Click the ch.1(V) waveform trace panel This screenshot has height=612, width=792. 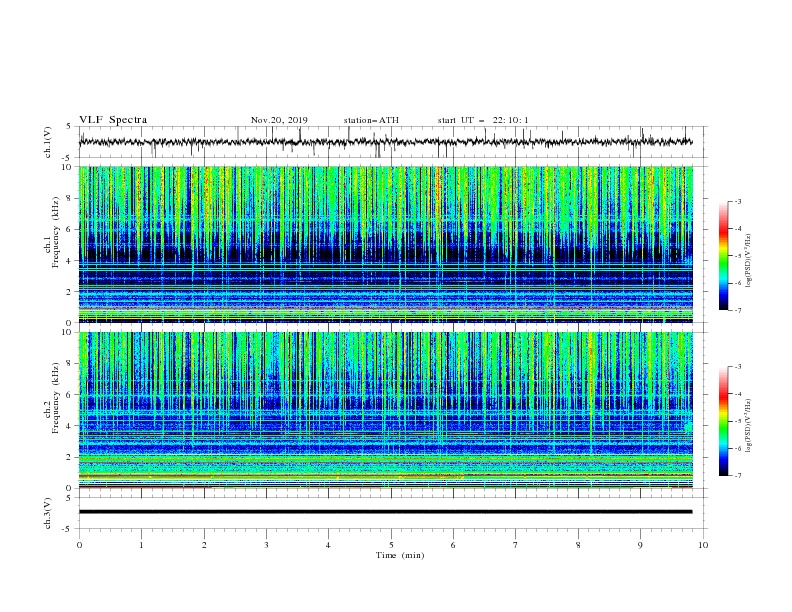392,142
